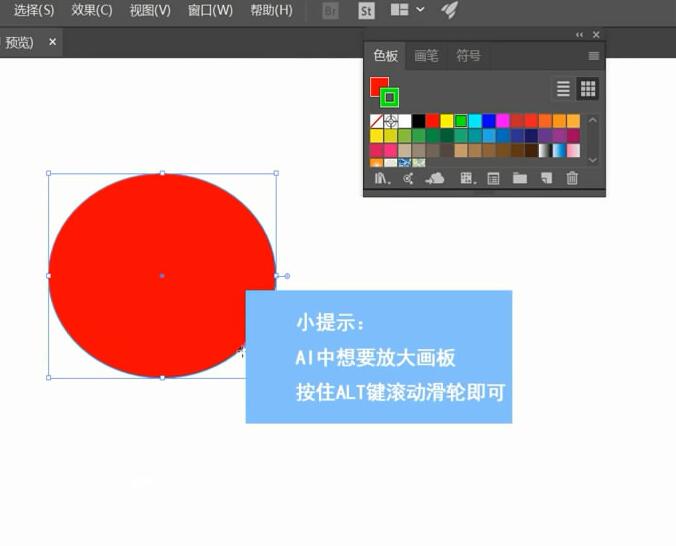Click the Delete Swatch trash icon

tap(572, 178)
